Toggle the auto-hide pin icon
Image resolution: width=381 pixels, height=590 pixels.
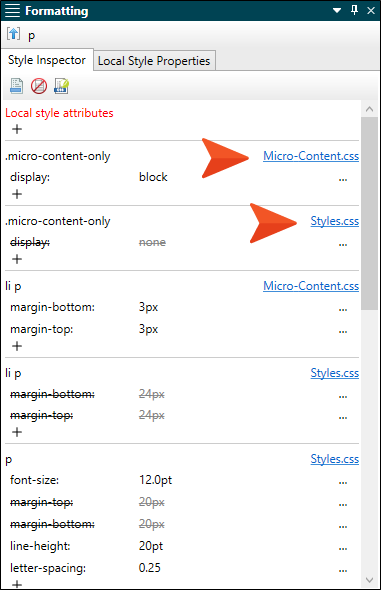[x=354, y=10]
